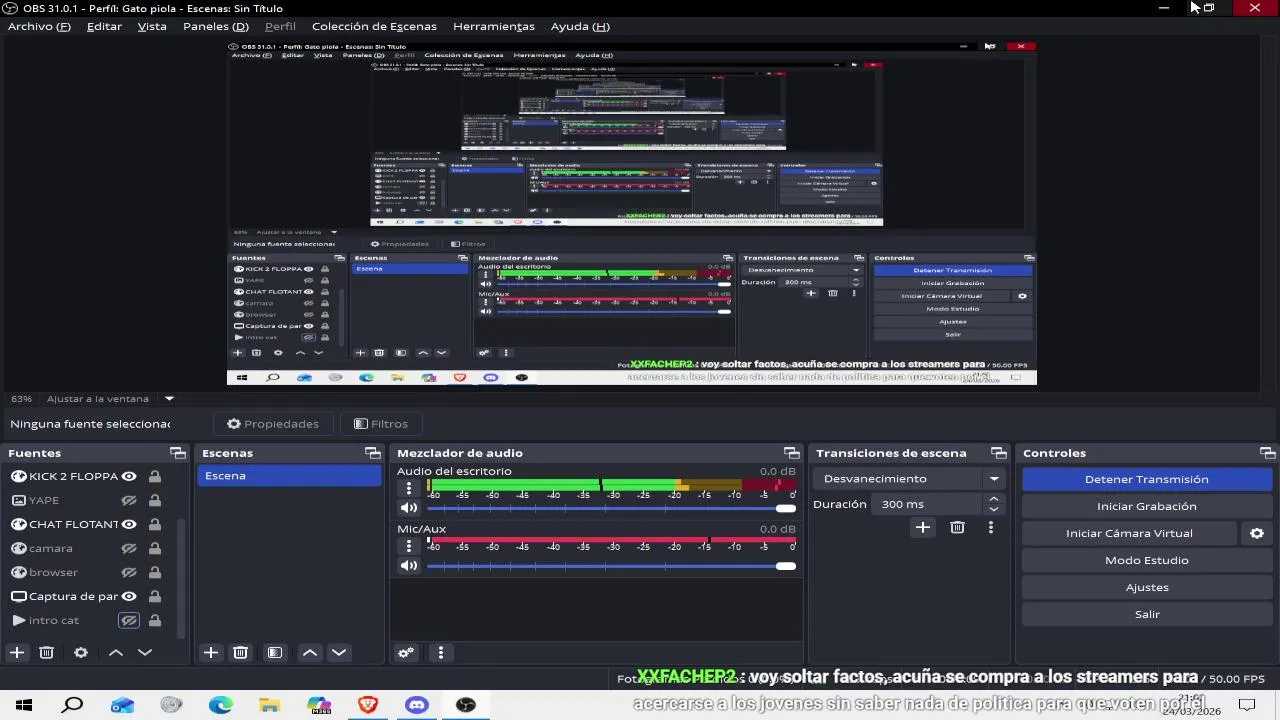The image size is (1280, 720).
Task: Undock the Transiciones de escena panel
Action: [998, 453]
